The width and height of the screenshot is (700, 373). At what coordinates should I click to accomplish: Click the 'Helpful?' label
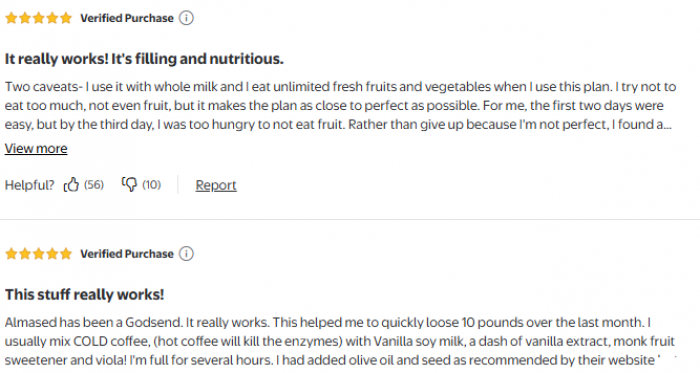(x=29, y=185)
